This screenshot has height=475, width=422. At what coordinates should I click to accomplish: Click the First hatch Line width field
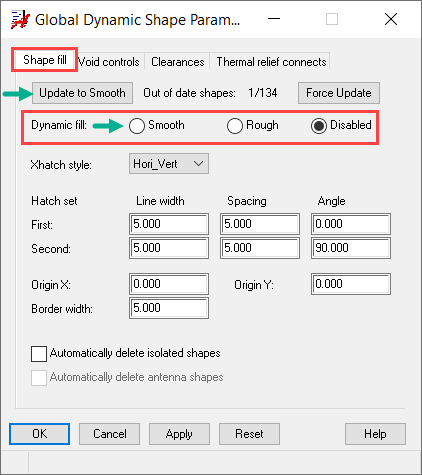pos(169,224)
